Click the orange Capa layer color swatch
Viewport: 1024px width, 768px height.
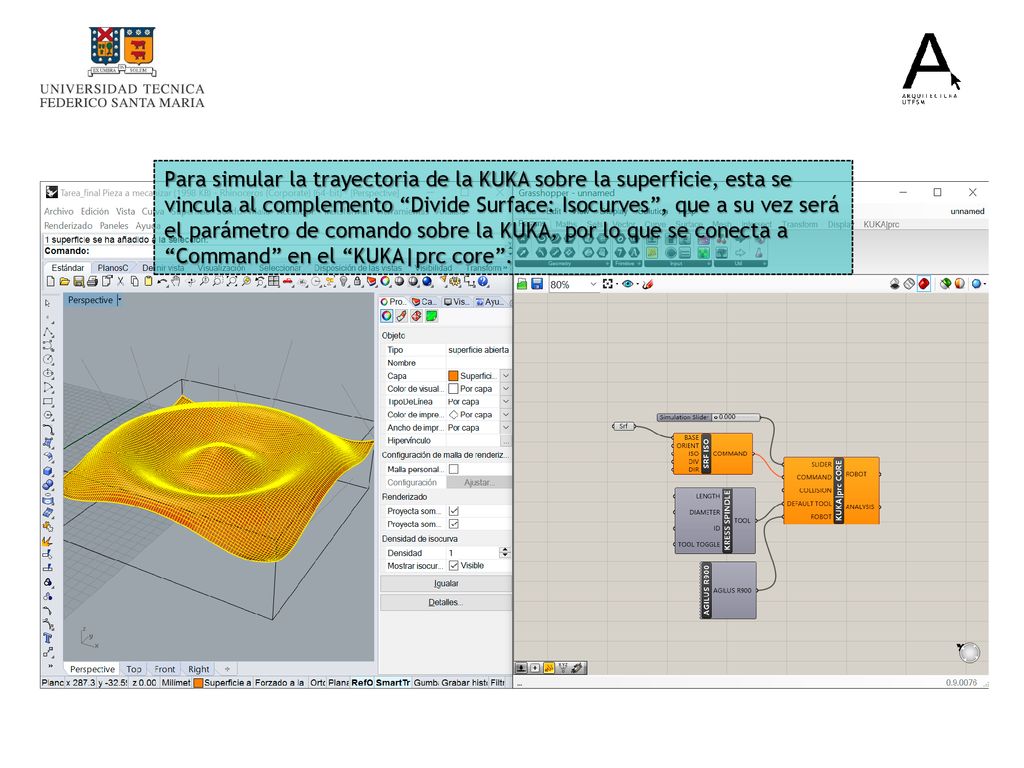pos(453,376)
